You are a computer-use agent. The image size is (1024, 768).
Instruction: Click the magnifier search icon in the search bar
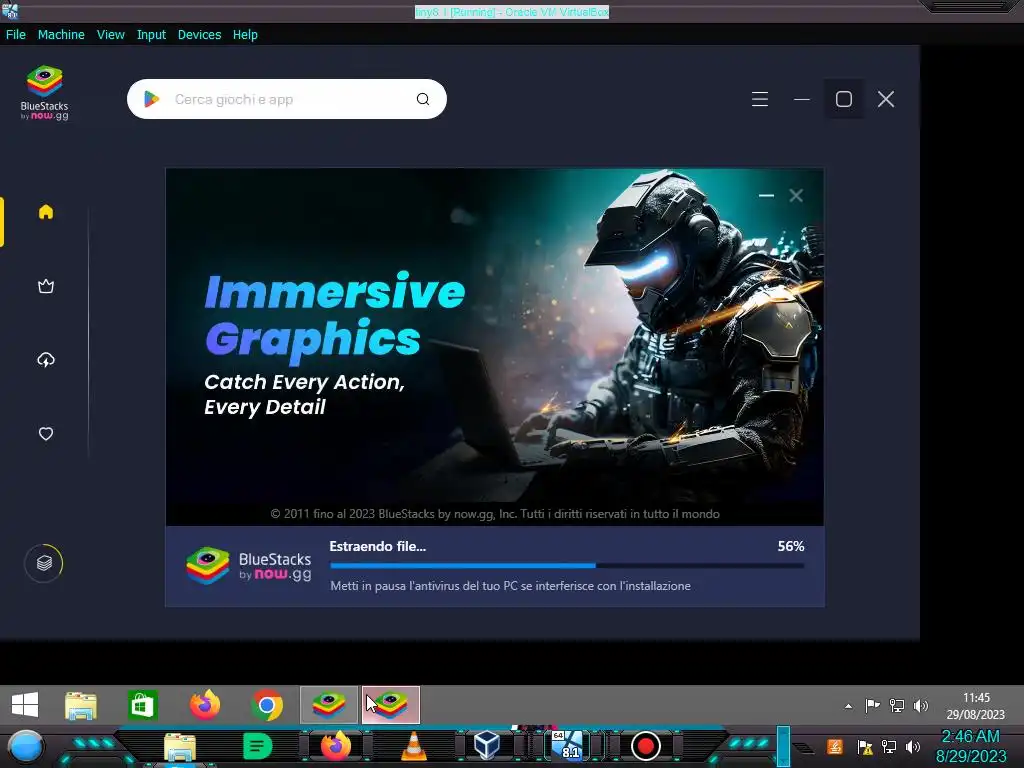pyautogui.click(x=423, y=99)
